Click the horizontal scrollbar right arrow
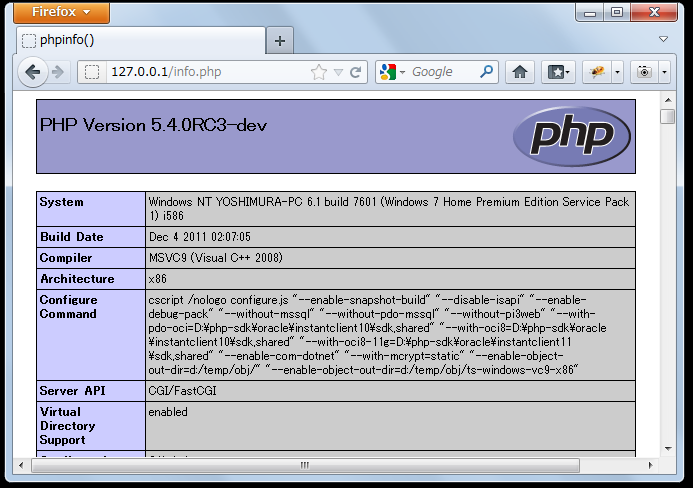 point(650,465)
